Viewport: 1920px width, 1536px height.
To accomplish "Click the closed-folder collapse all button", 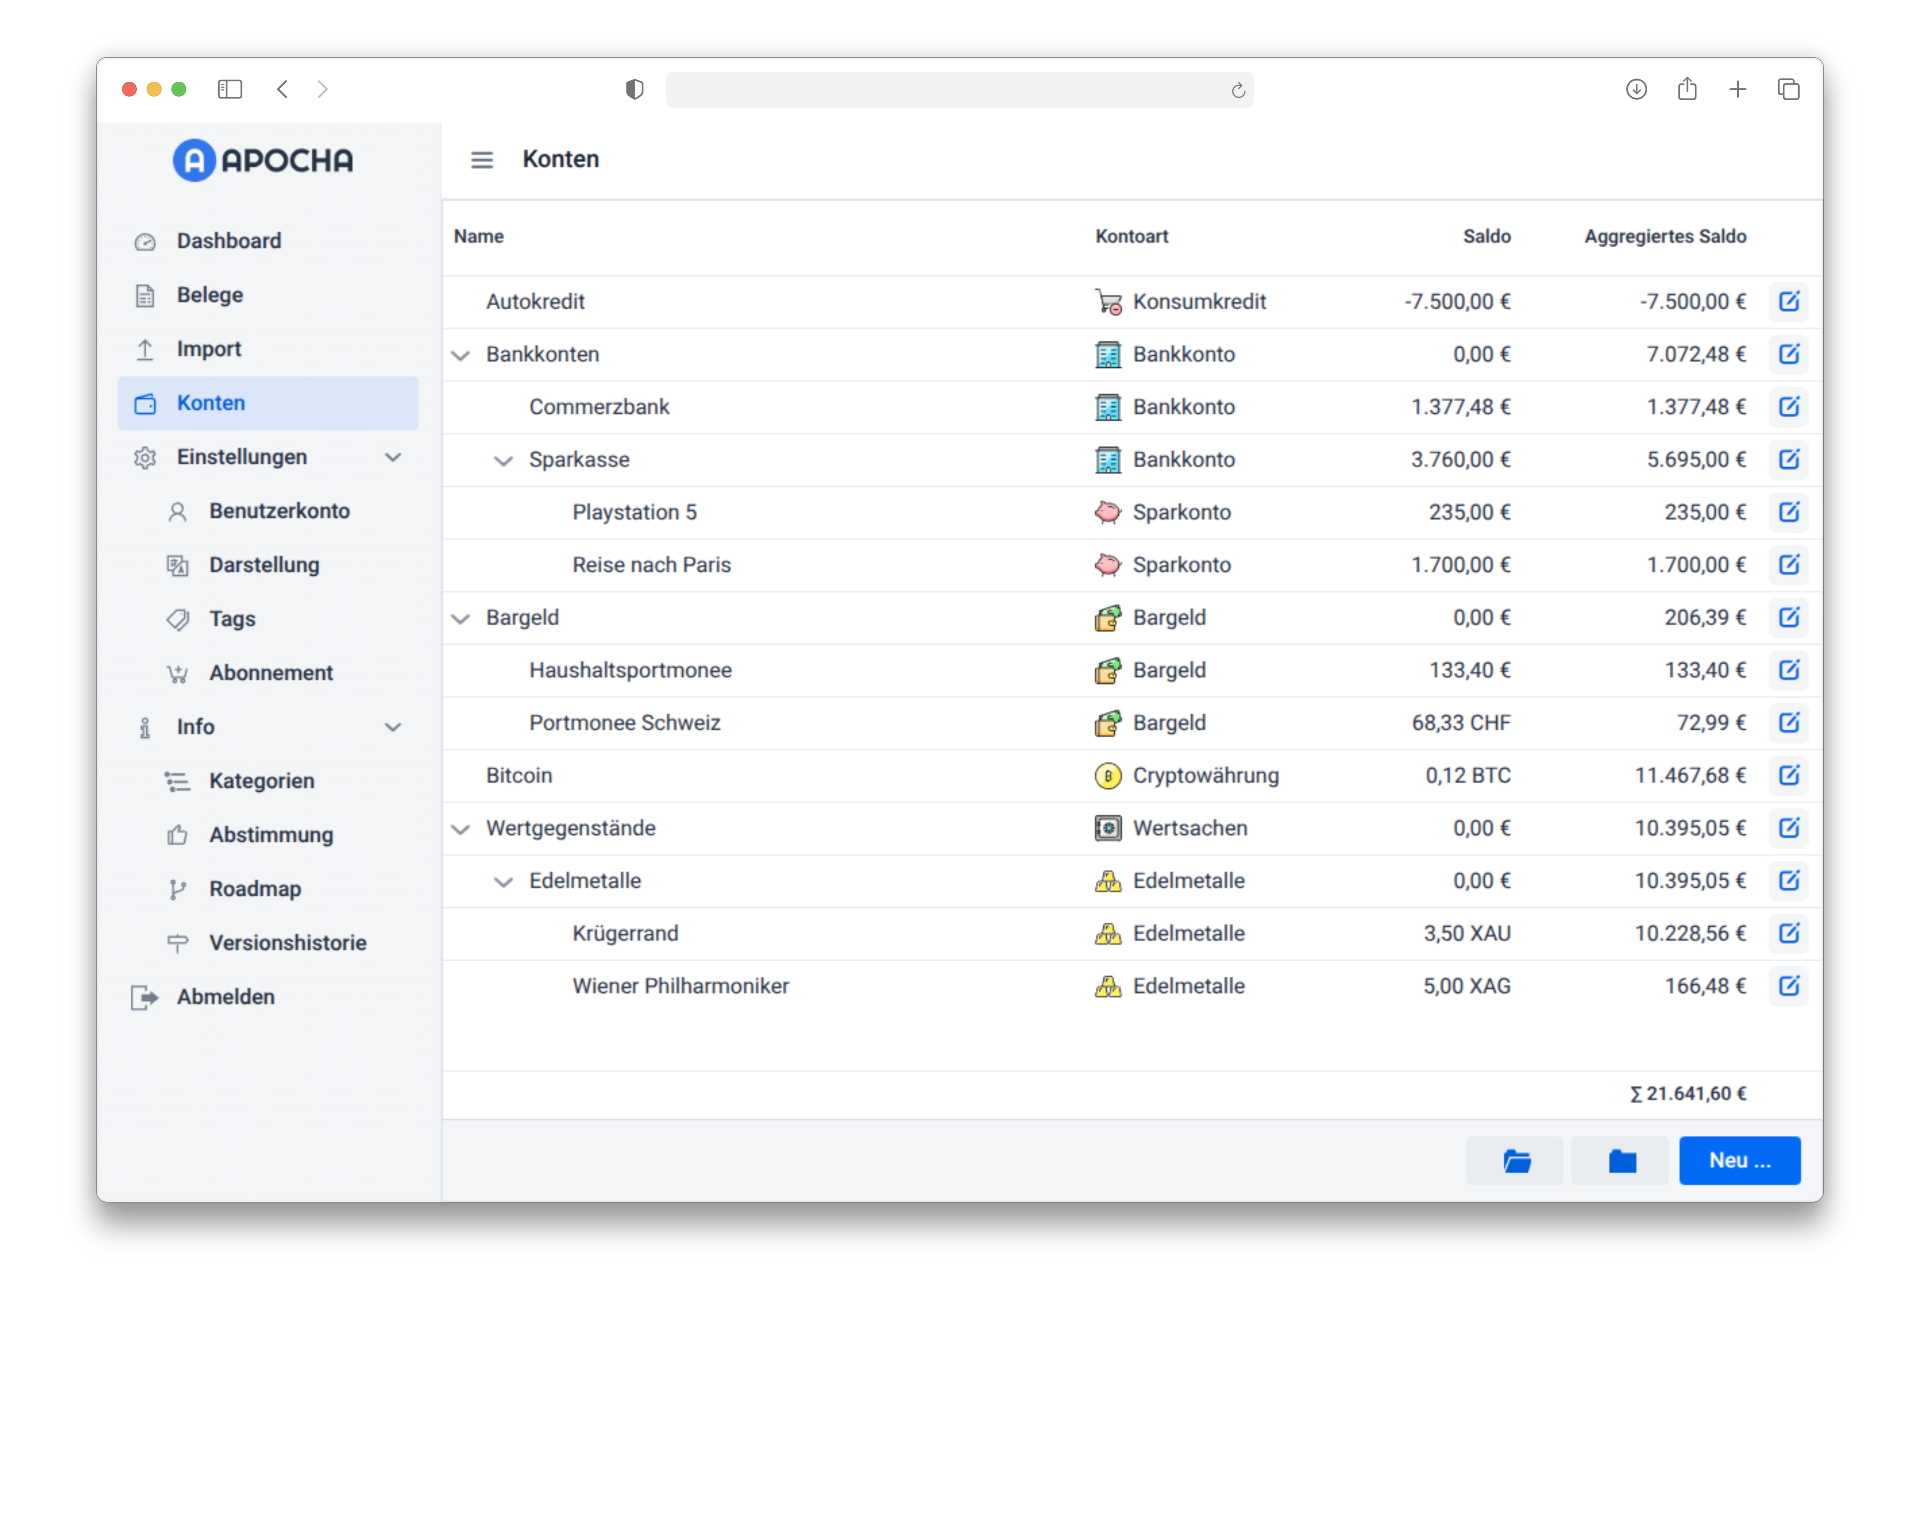I will click(x=1621, y=1161).
